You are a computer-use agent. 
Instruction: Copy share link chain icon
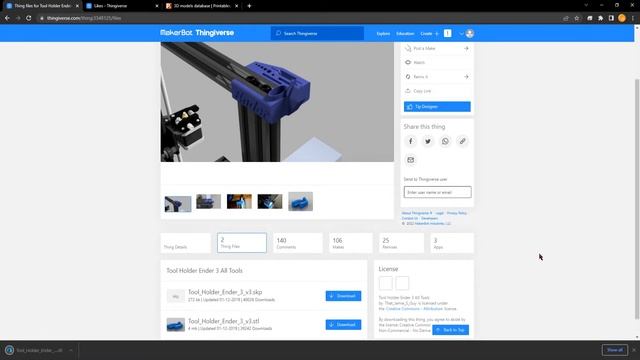462,141
